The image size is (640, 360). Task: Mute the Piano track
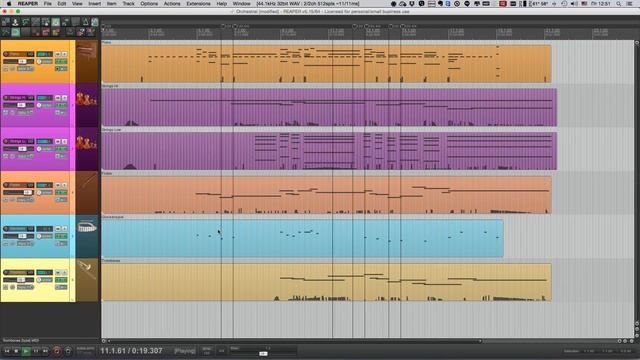58,54
